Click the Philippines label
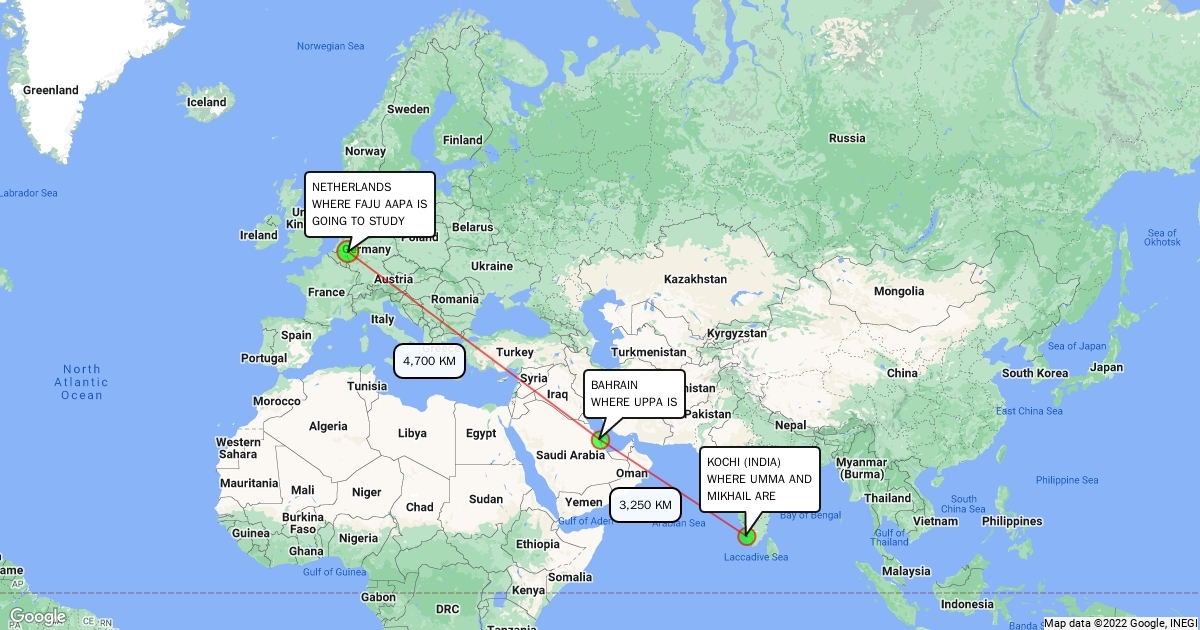The width and height of the screenshot is (1200, 630). click(1011, 521)
